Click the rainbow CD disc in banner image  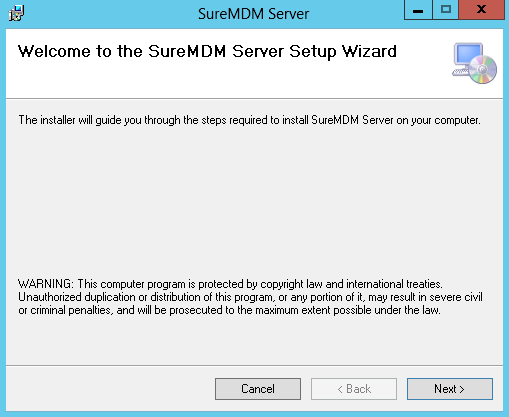483,70
